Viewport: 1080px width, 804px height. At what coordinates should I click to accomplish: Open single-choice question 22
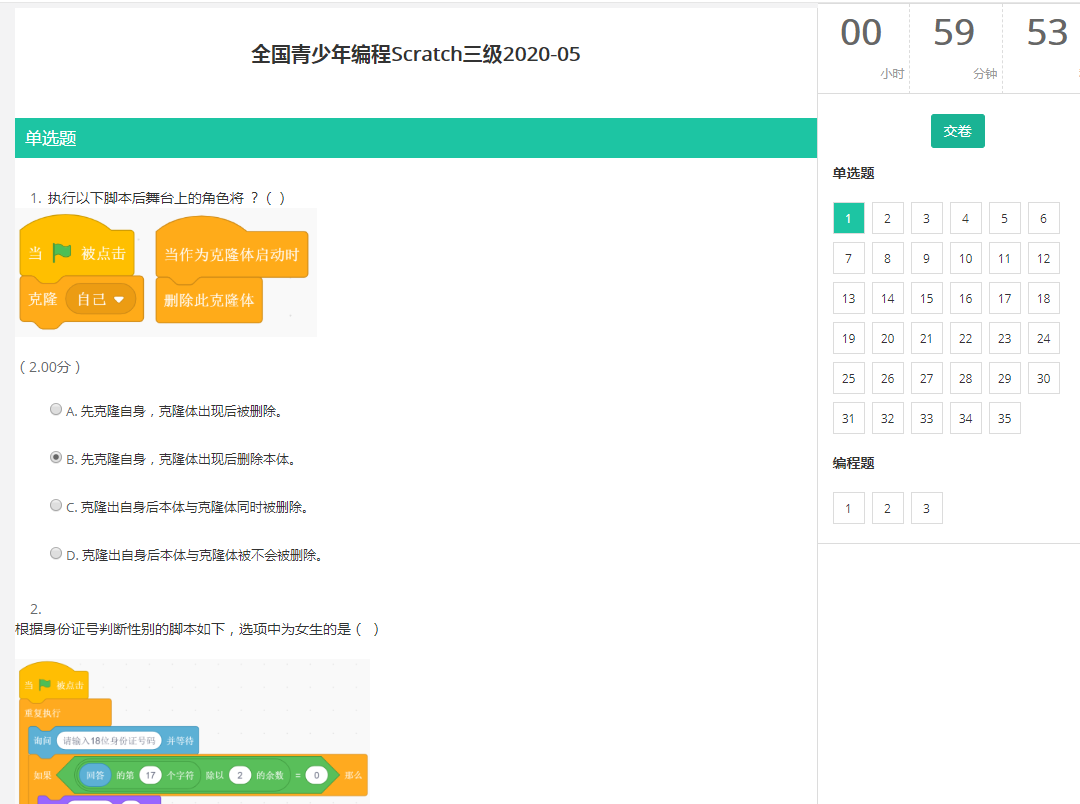tap(966, 338)
